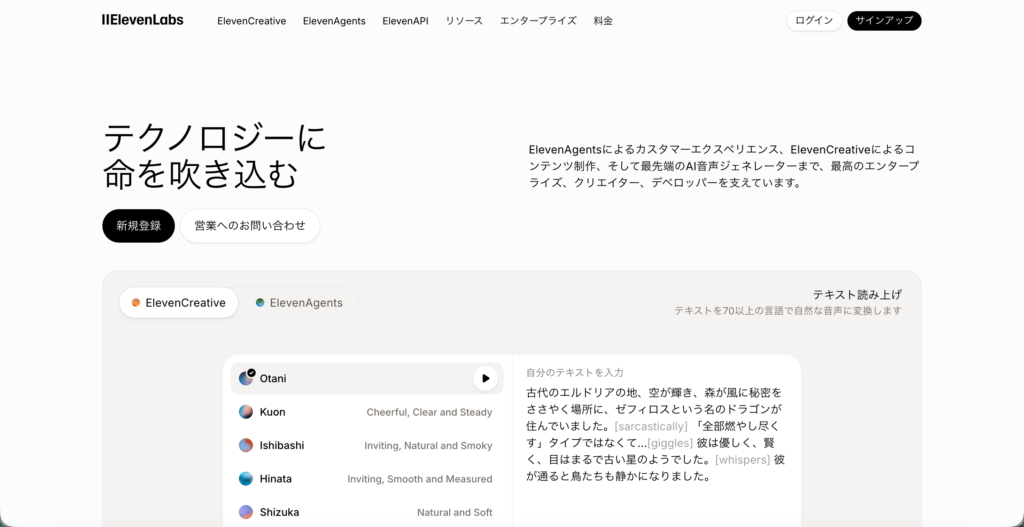This screenshot has height=527, width=1024.
Task: Select the Hinata voice
Action: point(367,479)
